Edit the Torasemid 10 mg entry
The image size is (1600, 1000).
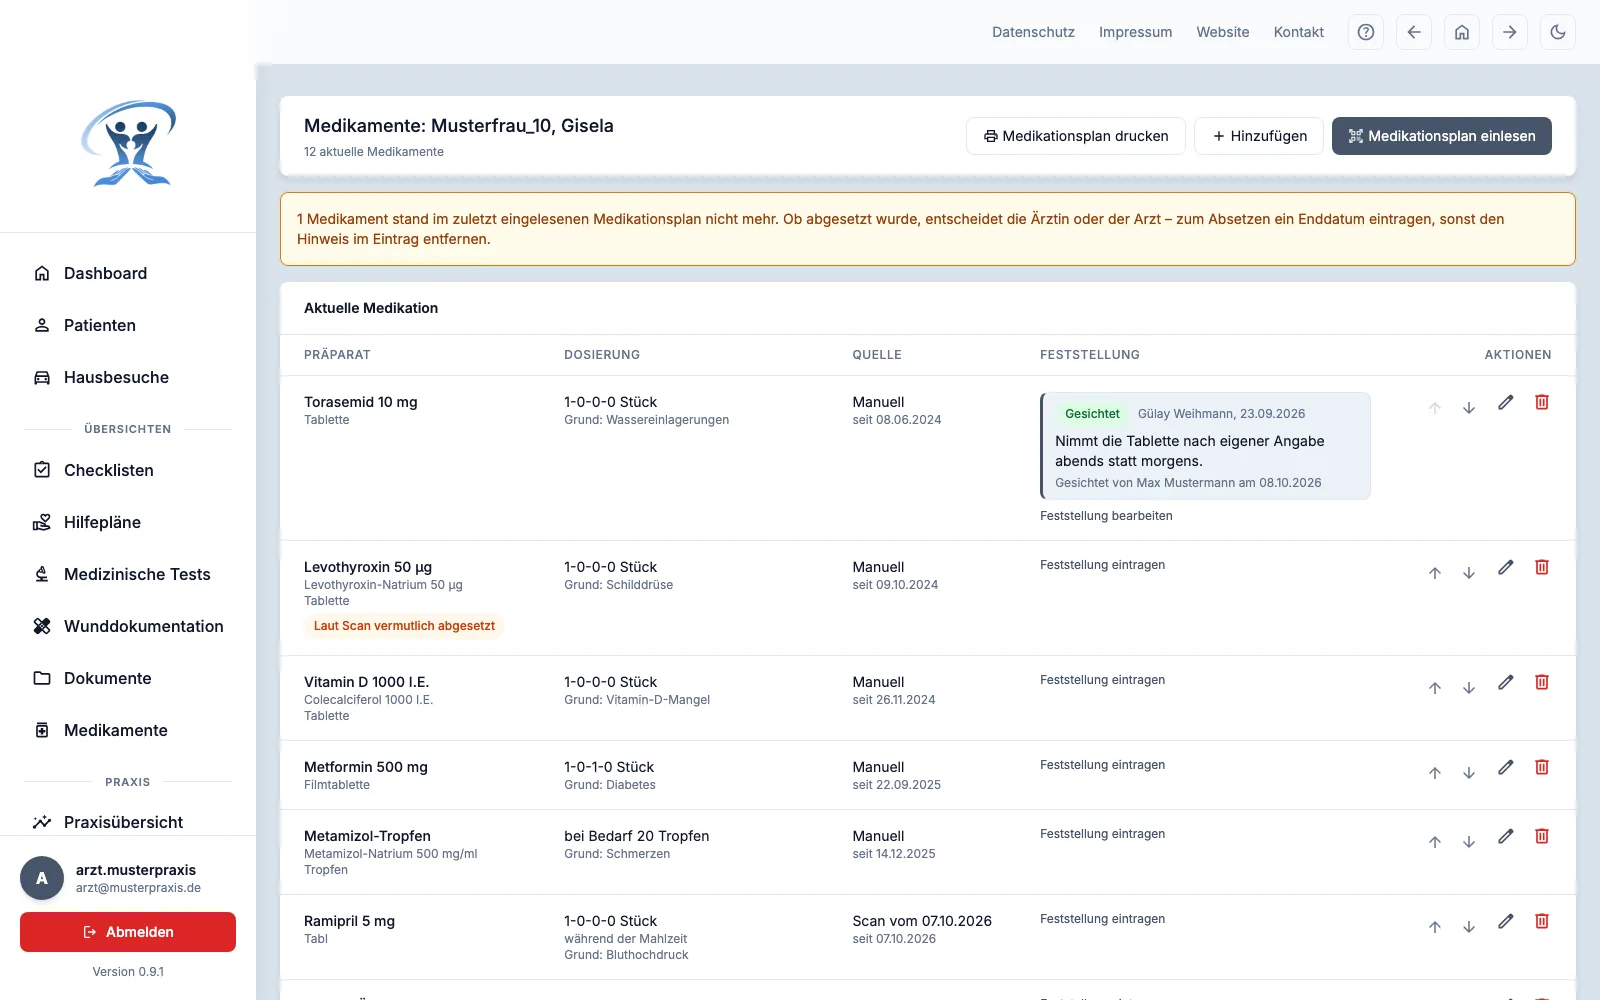(x=1506, y=402)
